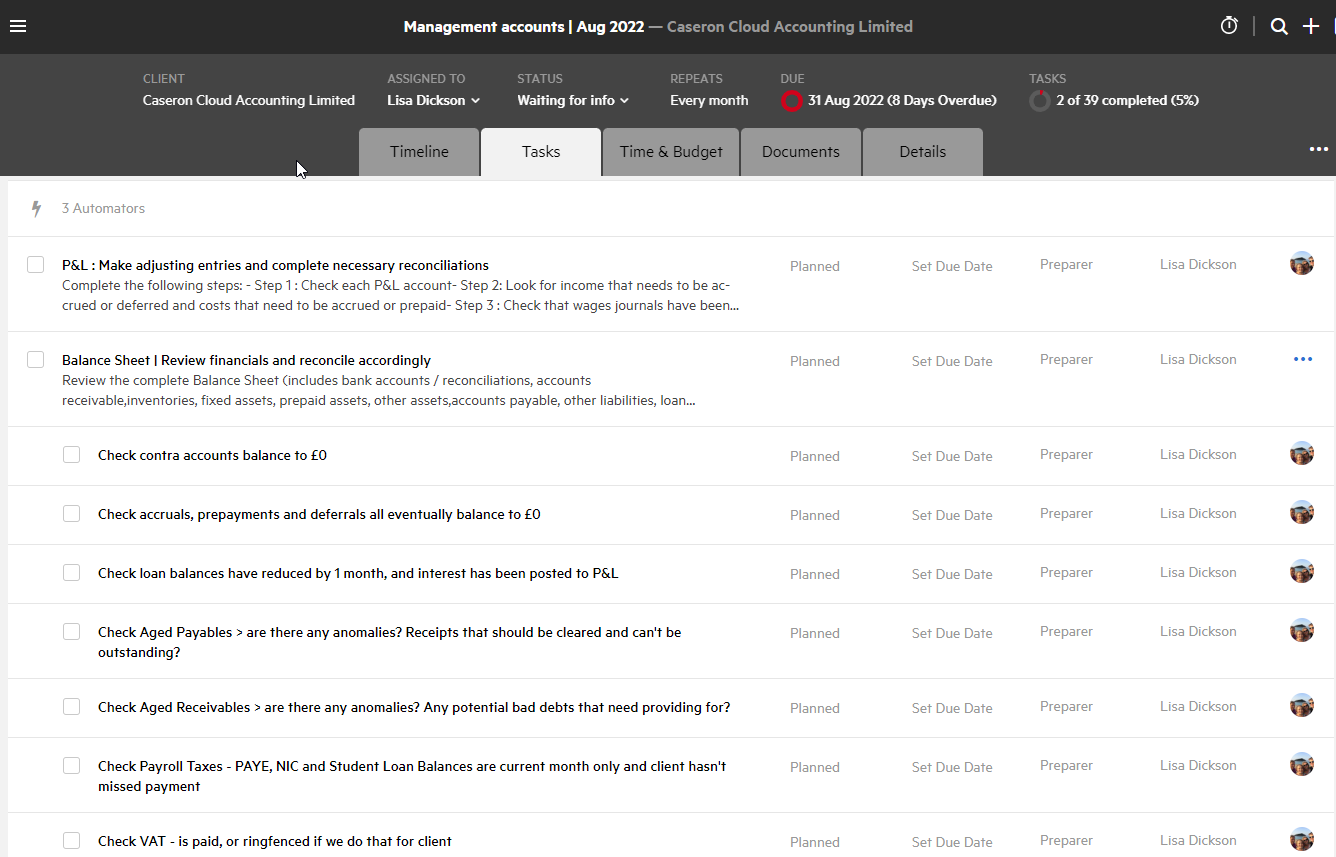
Task: Click Lisa Dickson on Check VAT row
Action: click(1198, 840)
